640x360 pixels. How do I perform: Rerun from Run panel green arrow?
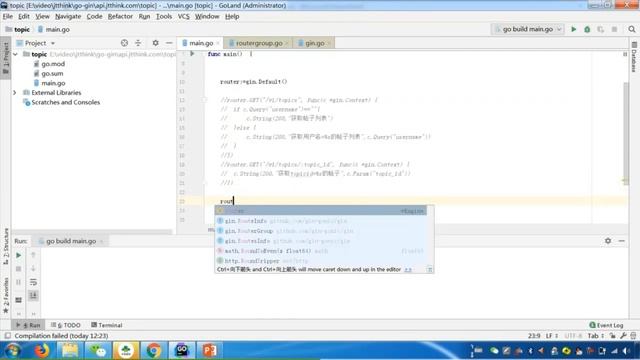[18, 255]
